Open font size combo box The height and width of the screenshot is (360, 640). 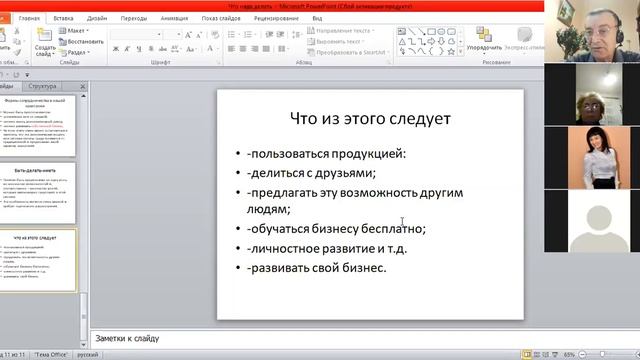point(173,35)
